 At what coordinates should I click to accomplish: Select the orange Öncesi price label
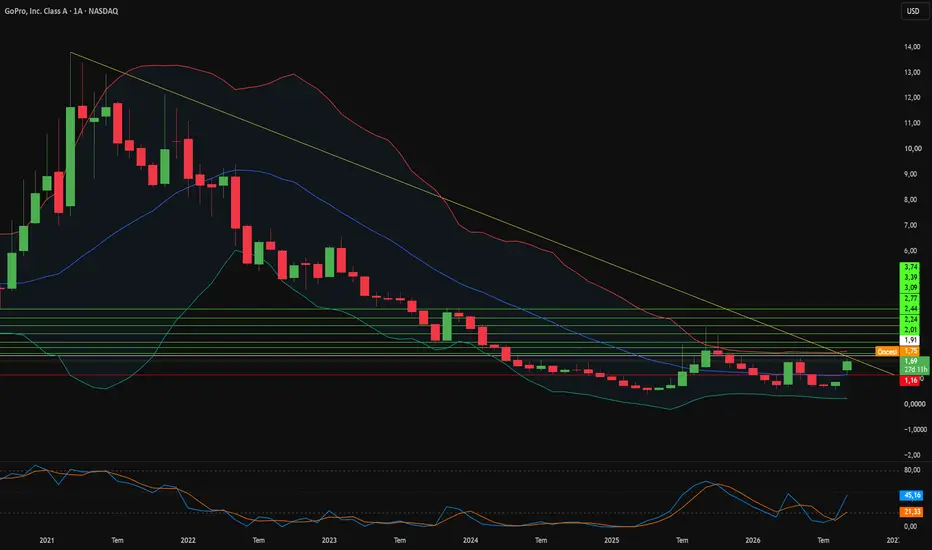point(887,352)
